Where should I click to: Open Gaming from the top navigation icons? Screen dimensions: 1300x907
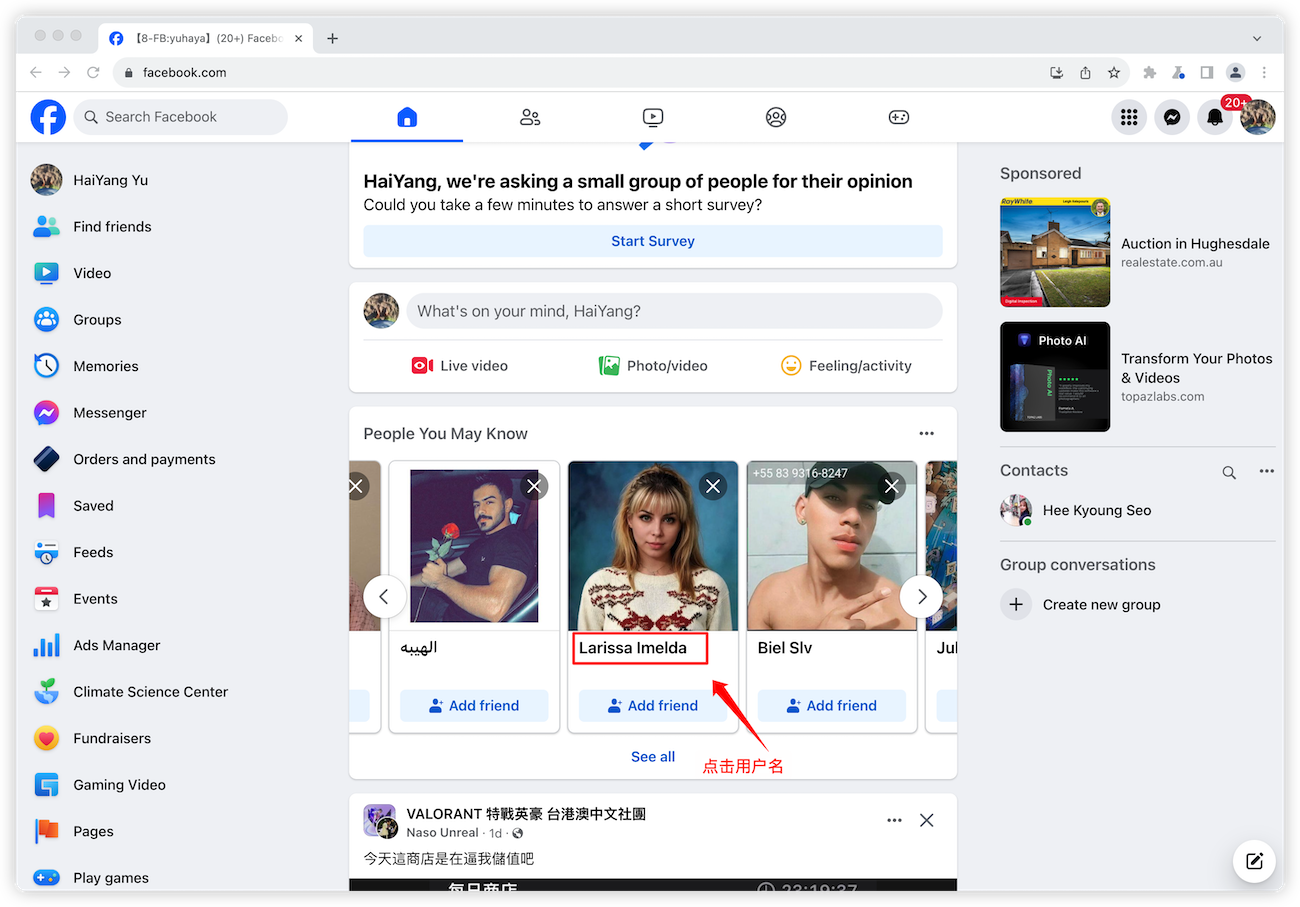[x=899, y=117]
